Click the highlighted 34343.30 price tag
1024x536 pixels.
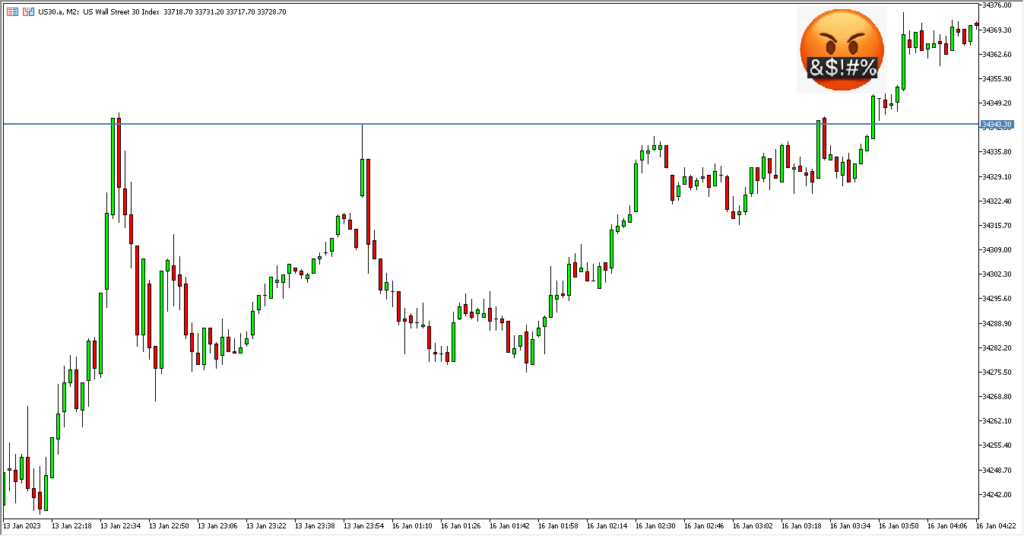pyautogui.click(x=1000, y=124)
